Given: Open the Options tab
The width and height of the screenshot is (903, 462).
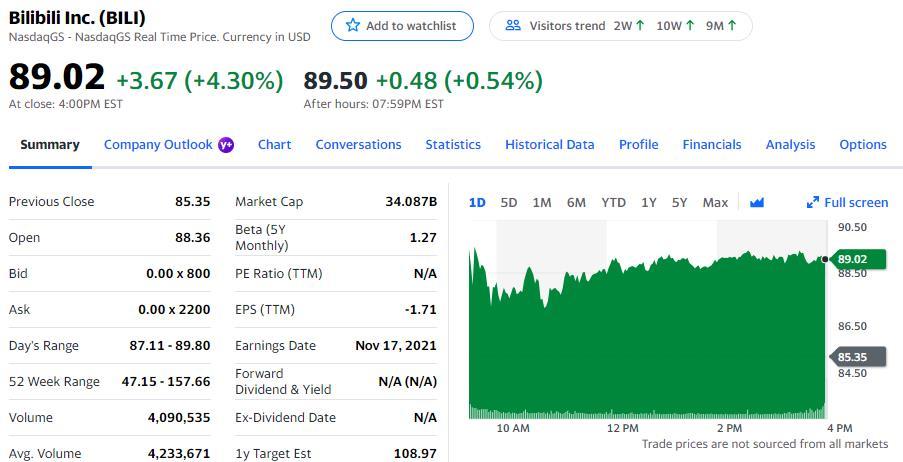Looking at the screenshot, I should tap(863, 145).
